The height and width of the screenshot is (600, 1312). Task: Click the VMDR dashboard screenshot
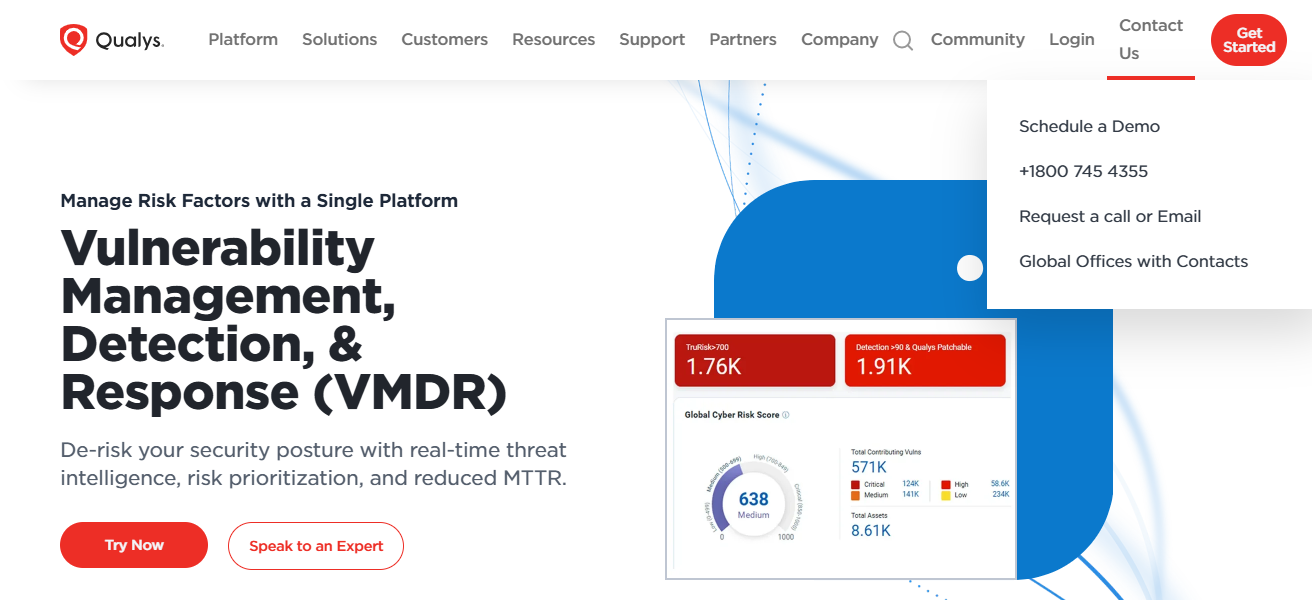(x=841, y=449)
